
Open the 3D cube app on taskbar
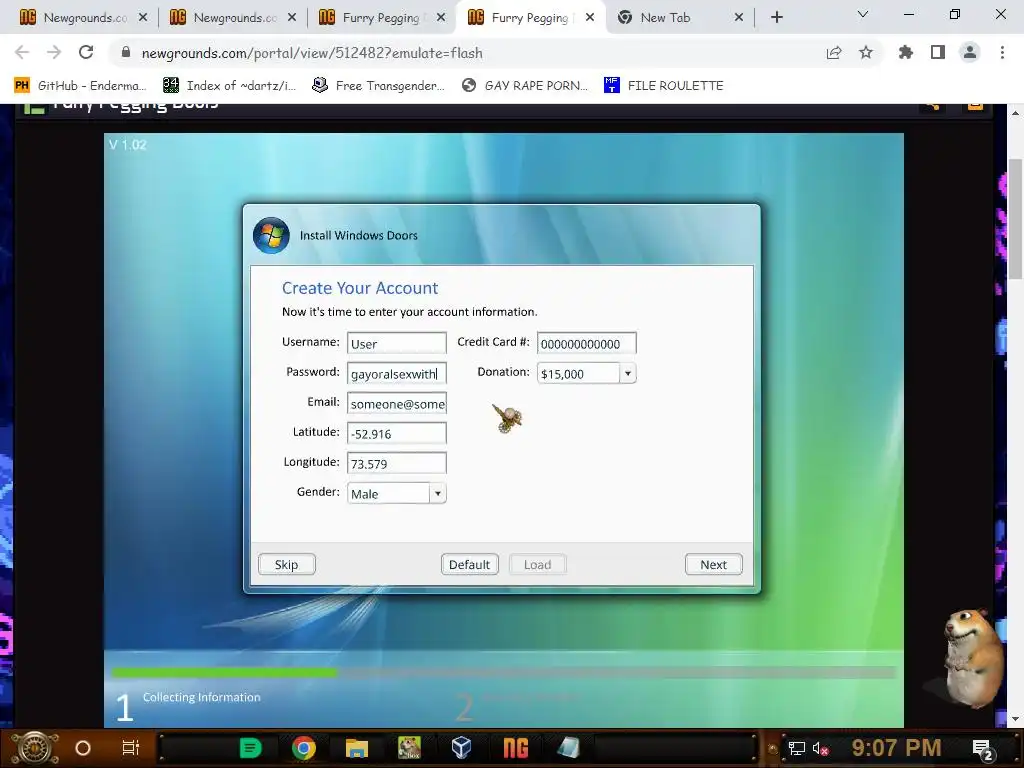[x=462, y=748]
